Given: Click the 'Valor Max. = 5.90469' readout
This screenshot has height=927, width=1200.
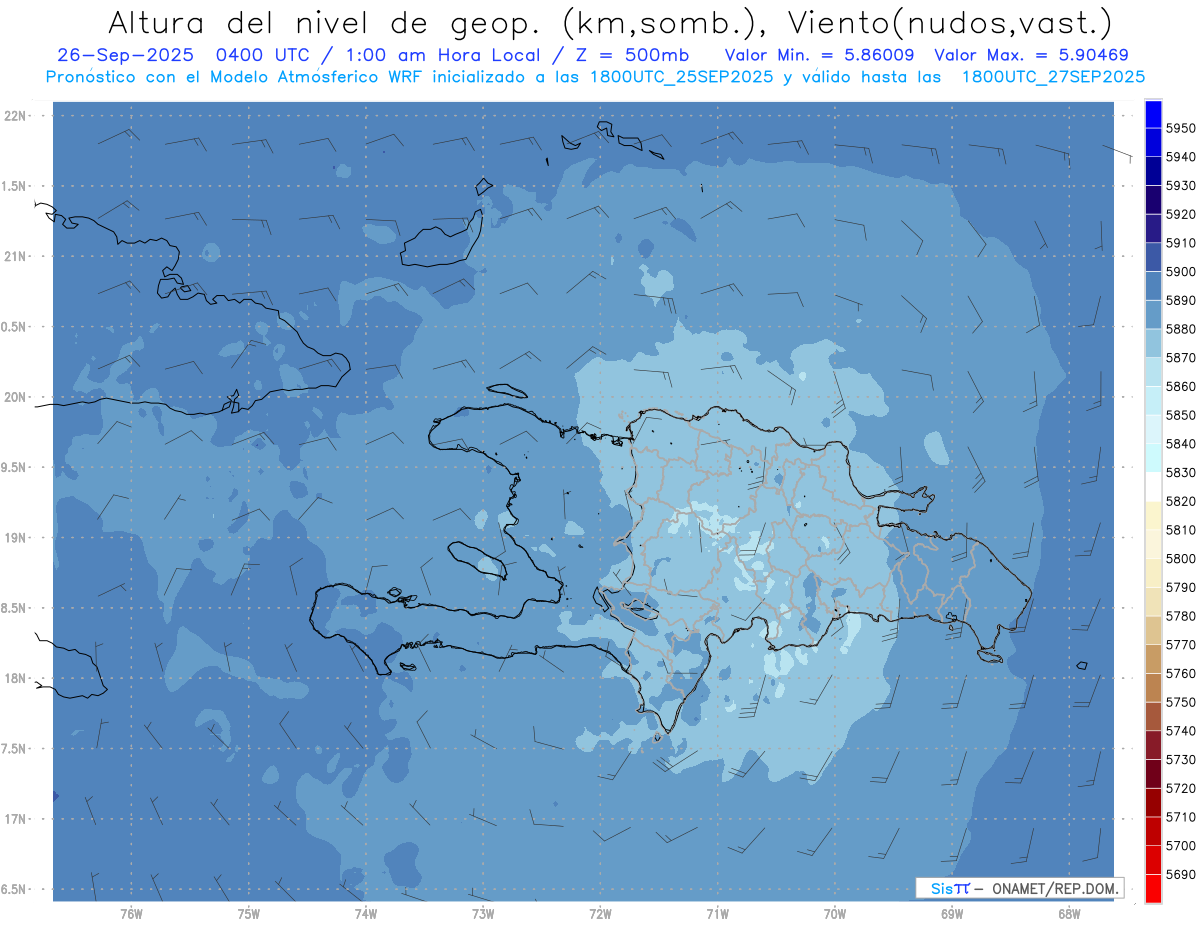Looking at the screenshot, I should (x=1031, y=55).
